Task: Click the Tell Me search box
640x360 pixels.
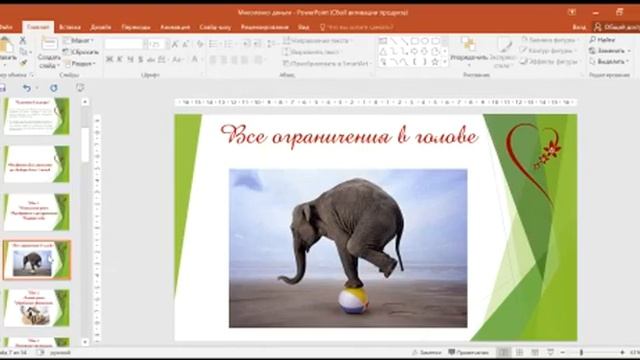Action: 356,27
